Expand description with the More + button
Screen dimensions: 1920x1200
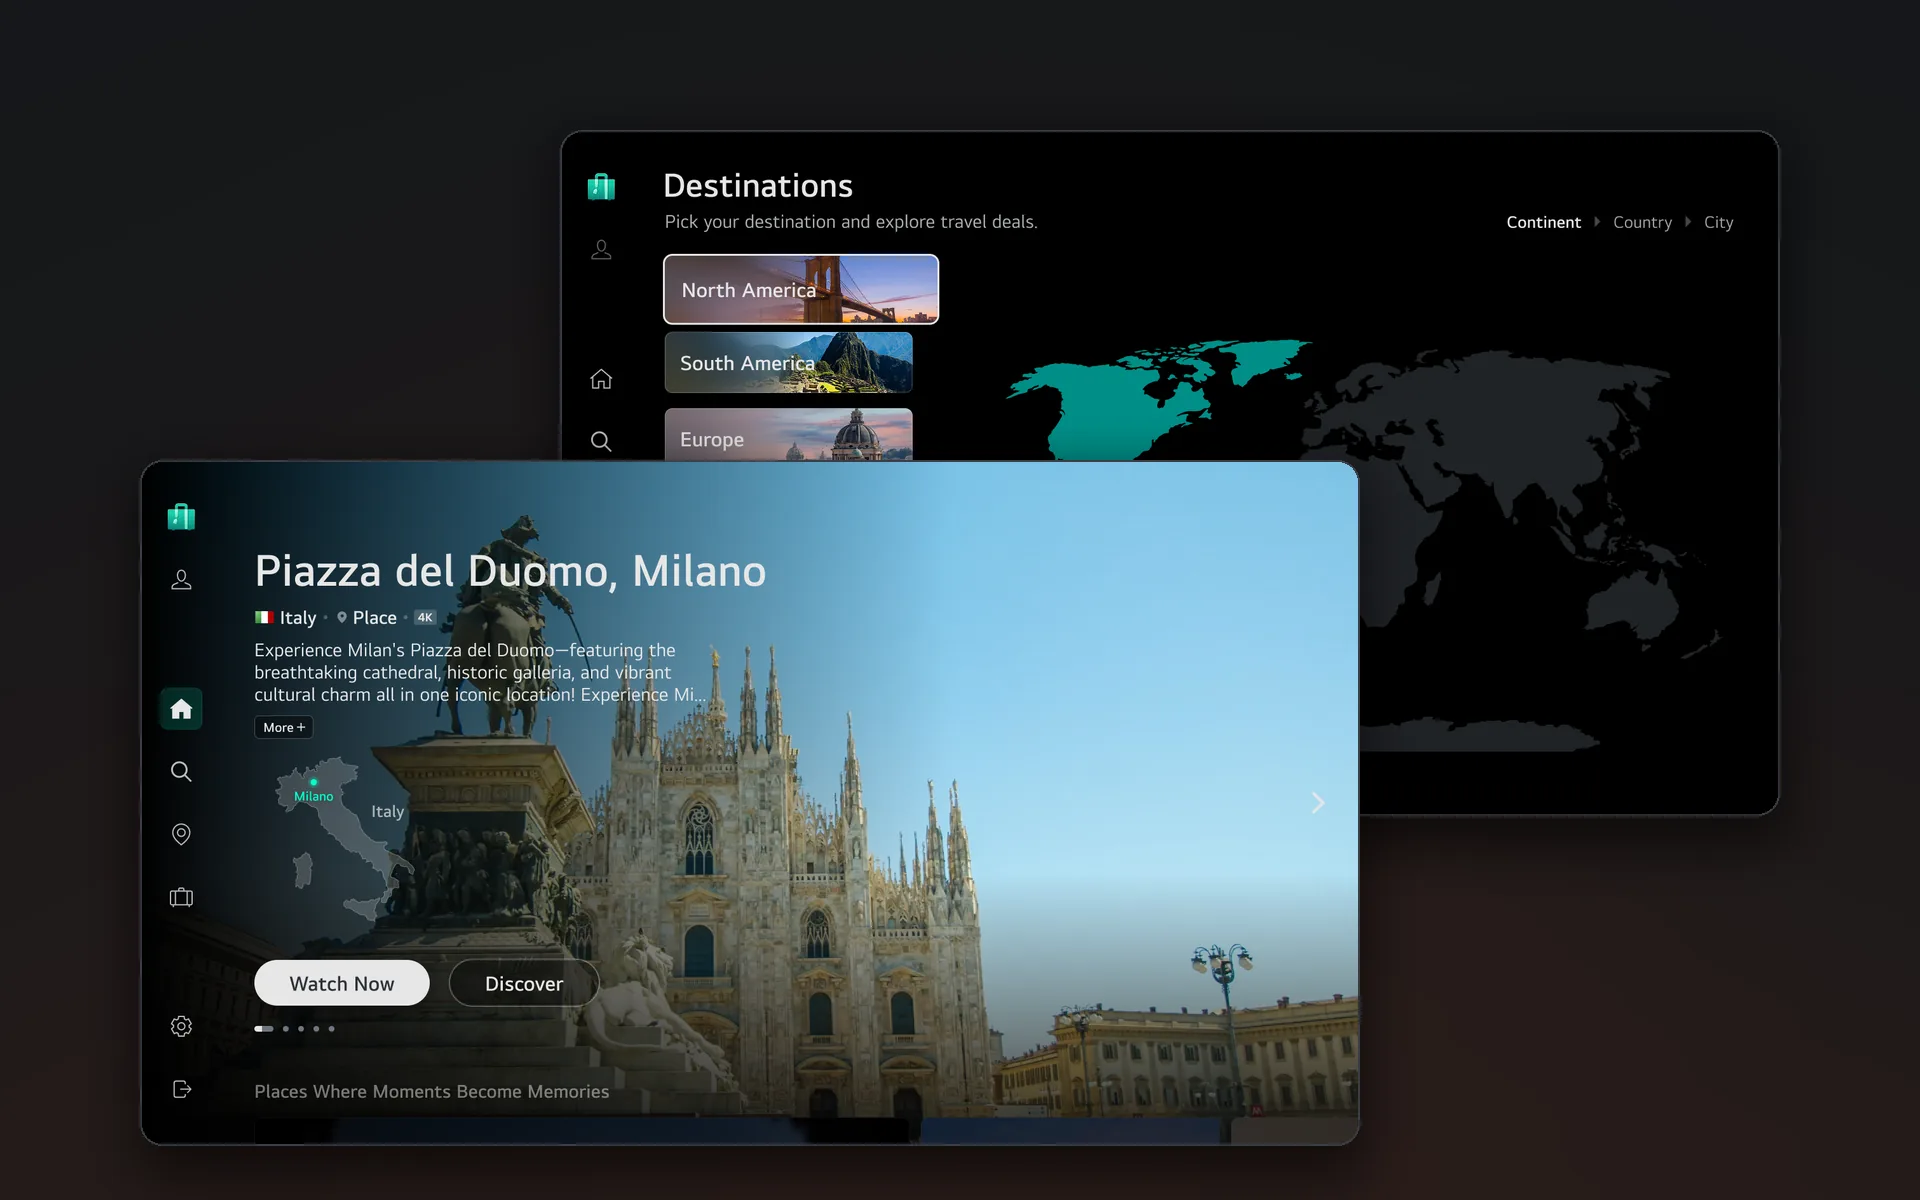pos(284,727)
